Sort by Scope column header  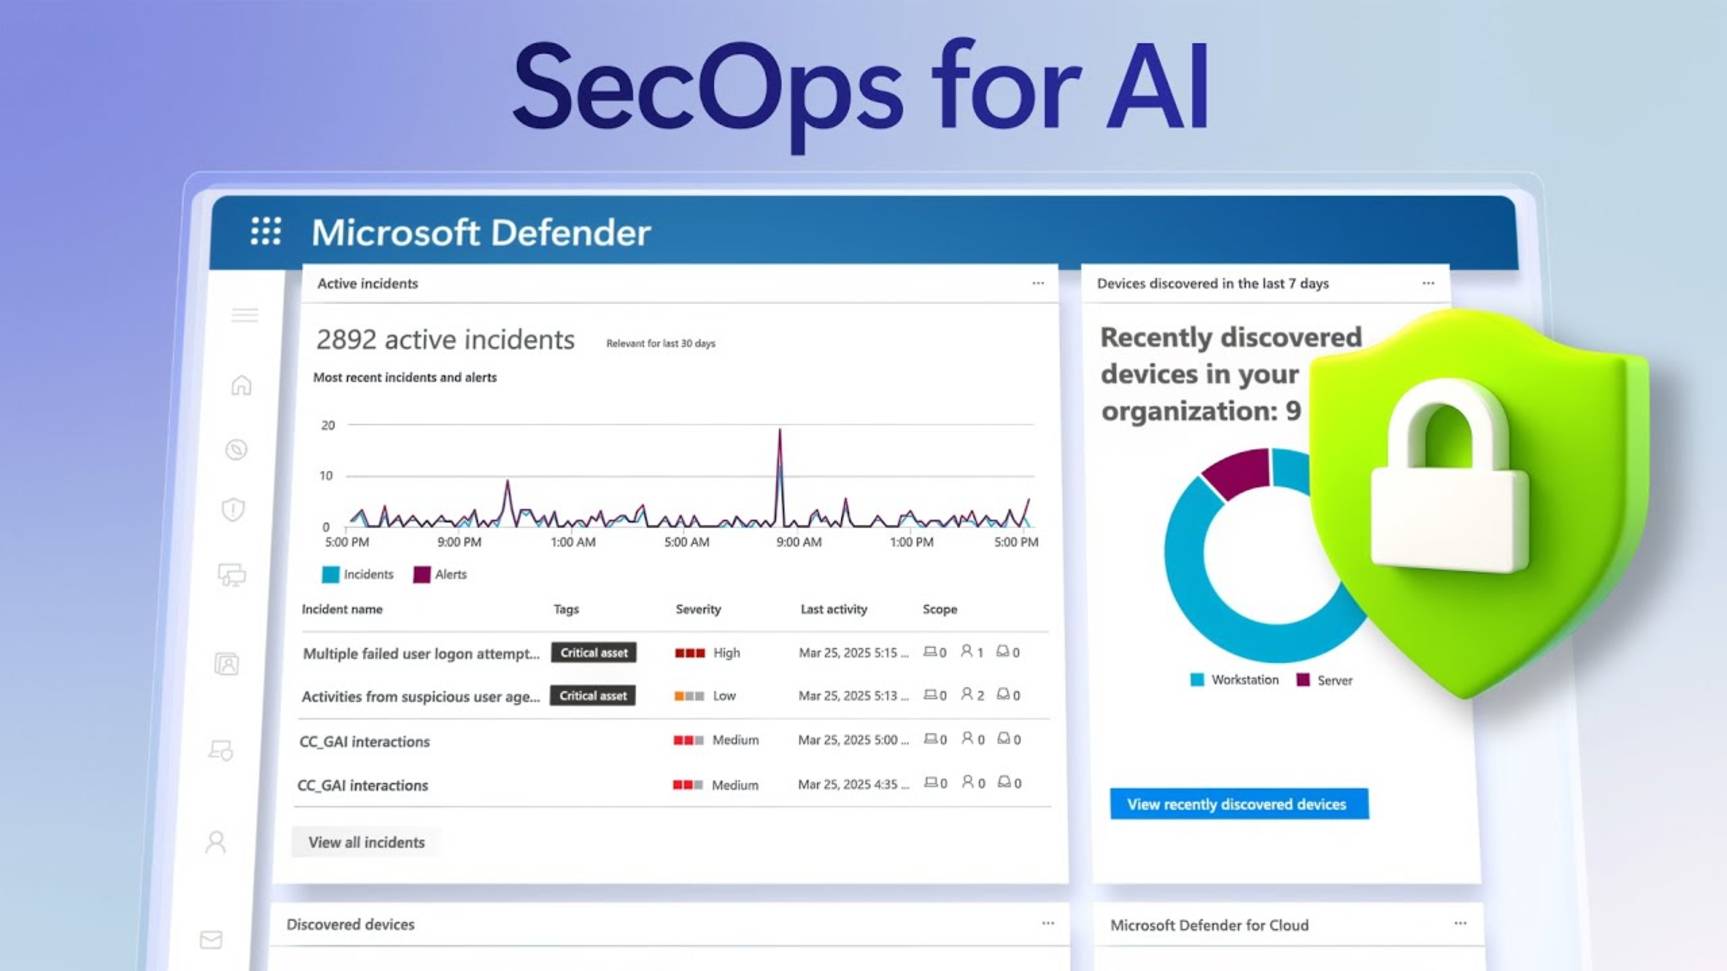pyautogui.click(x=940, y=609)
